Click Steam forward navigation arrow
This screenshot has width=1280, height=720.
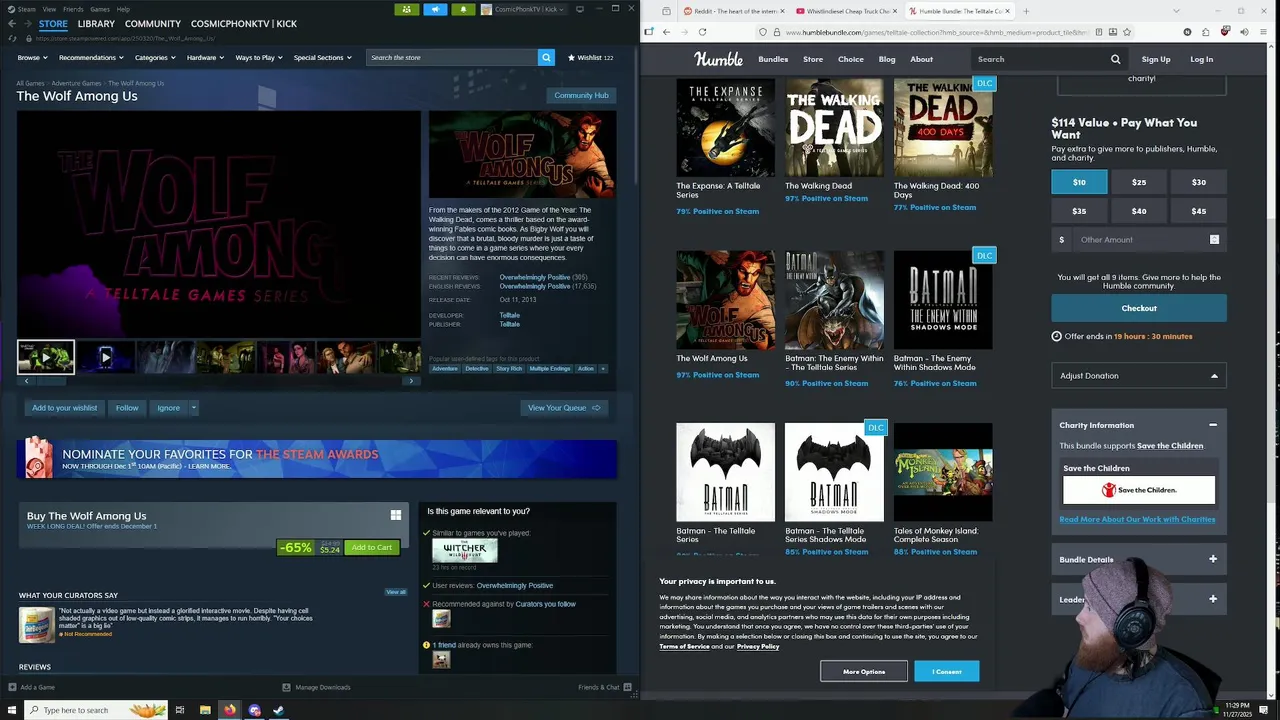click(26, 23)
